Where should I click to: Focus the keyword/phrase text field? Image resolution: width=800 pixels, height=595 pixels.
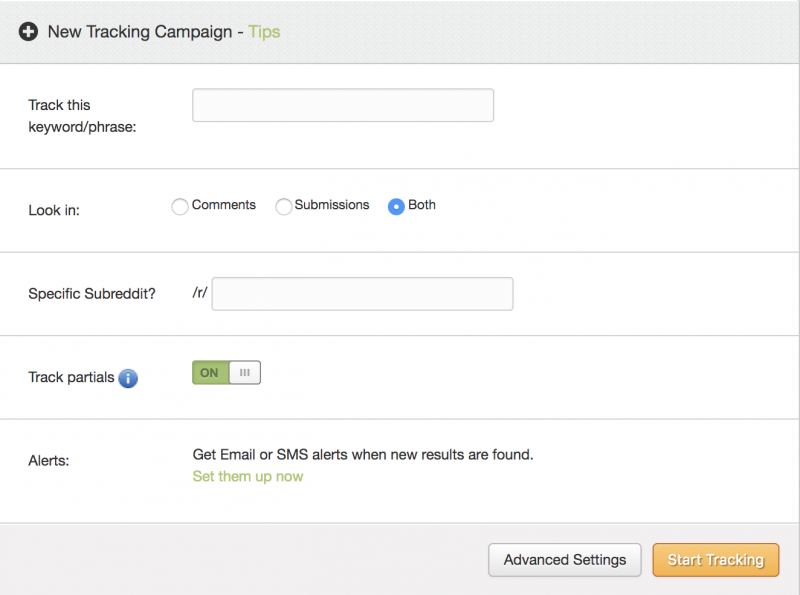(343, 106)
